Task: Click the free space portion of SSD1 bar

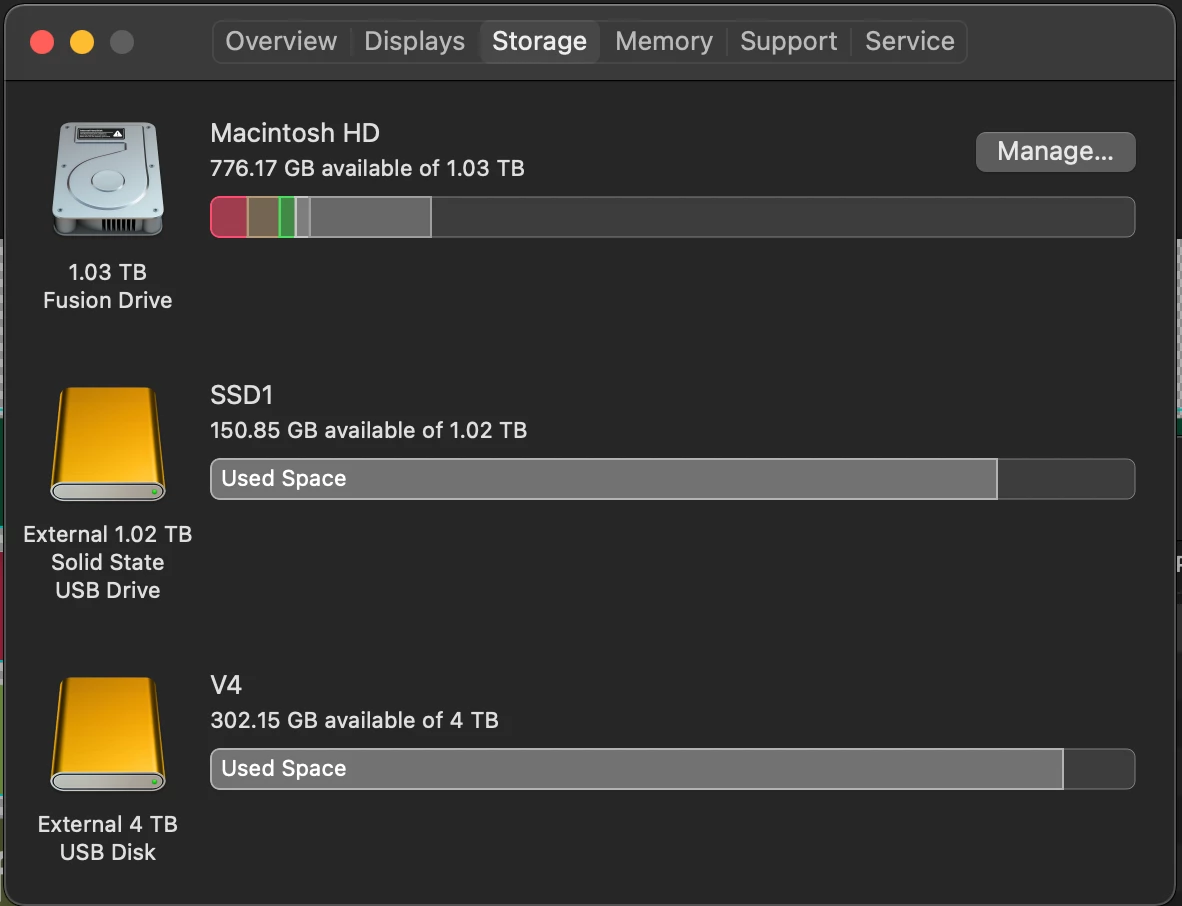Action: 1066,479
